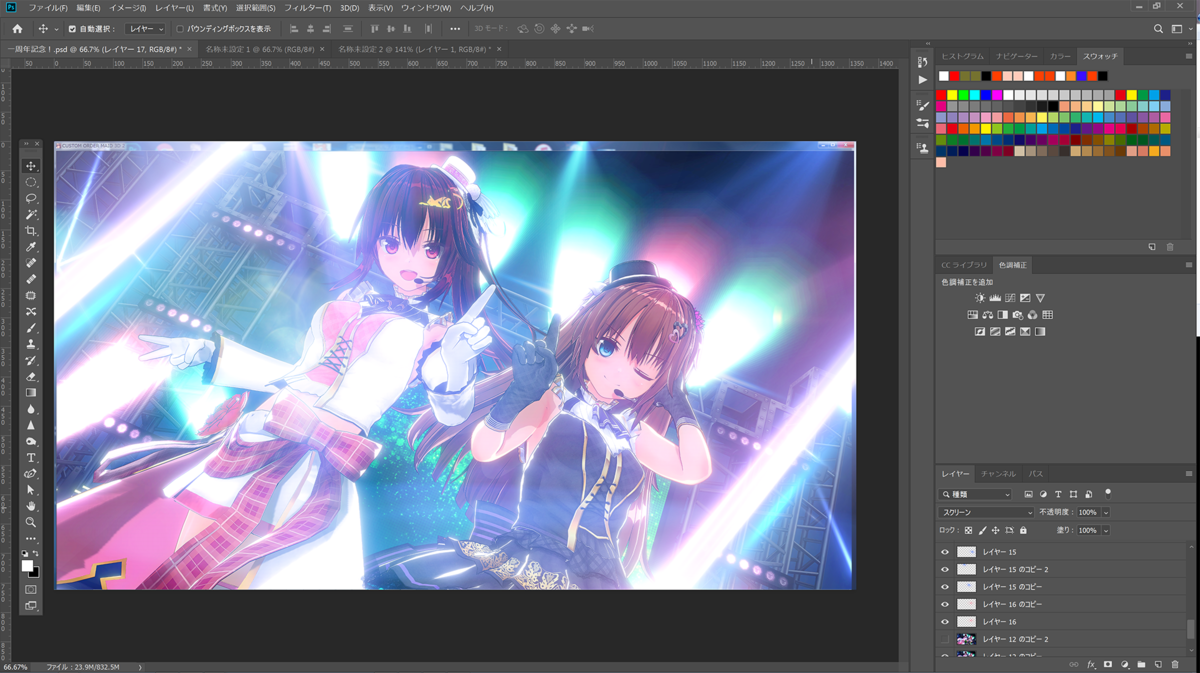This screenshot has width=1200, height=673.
Task: Pick the red swatch in the first swatches row
Action: [x=955, y=76]
